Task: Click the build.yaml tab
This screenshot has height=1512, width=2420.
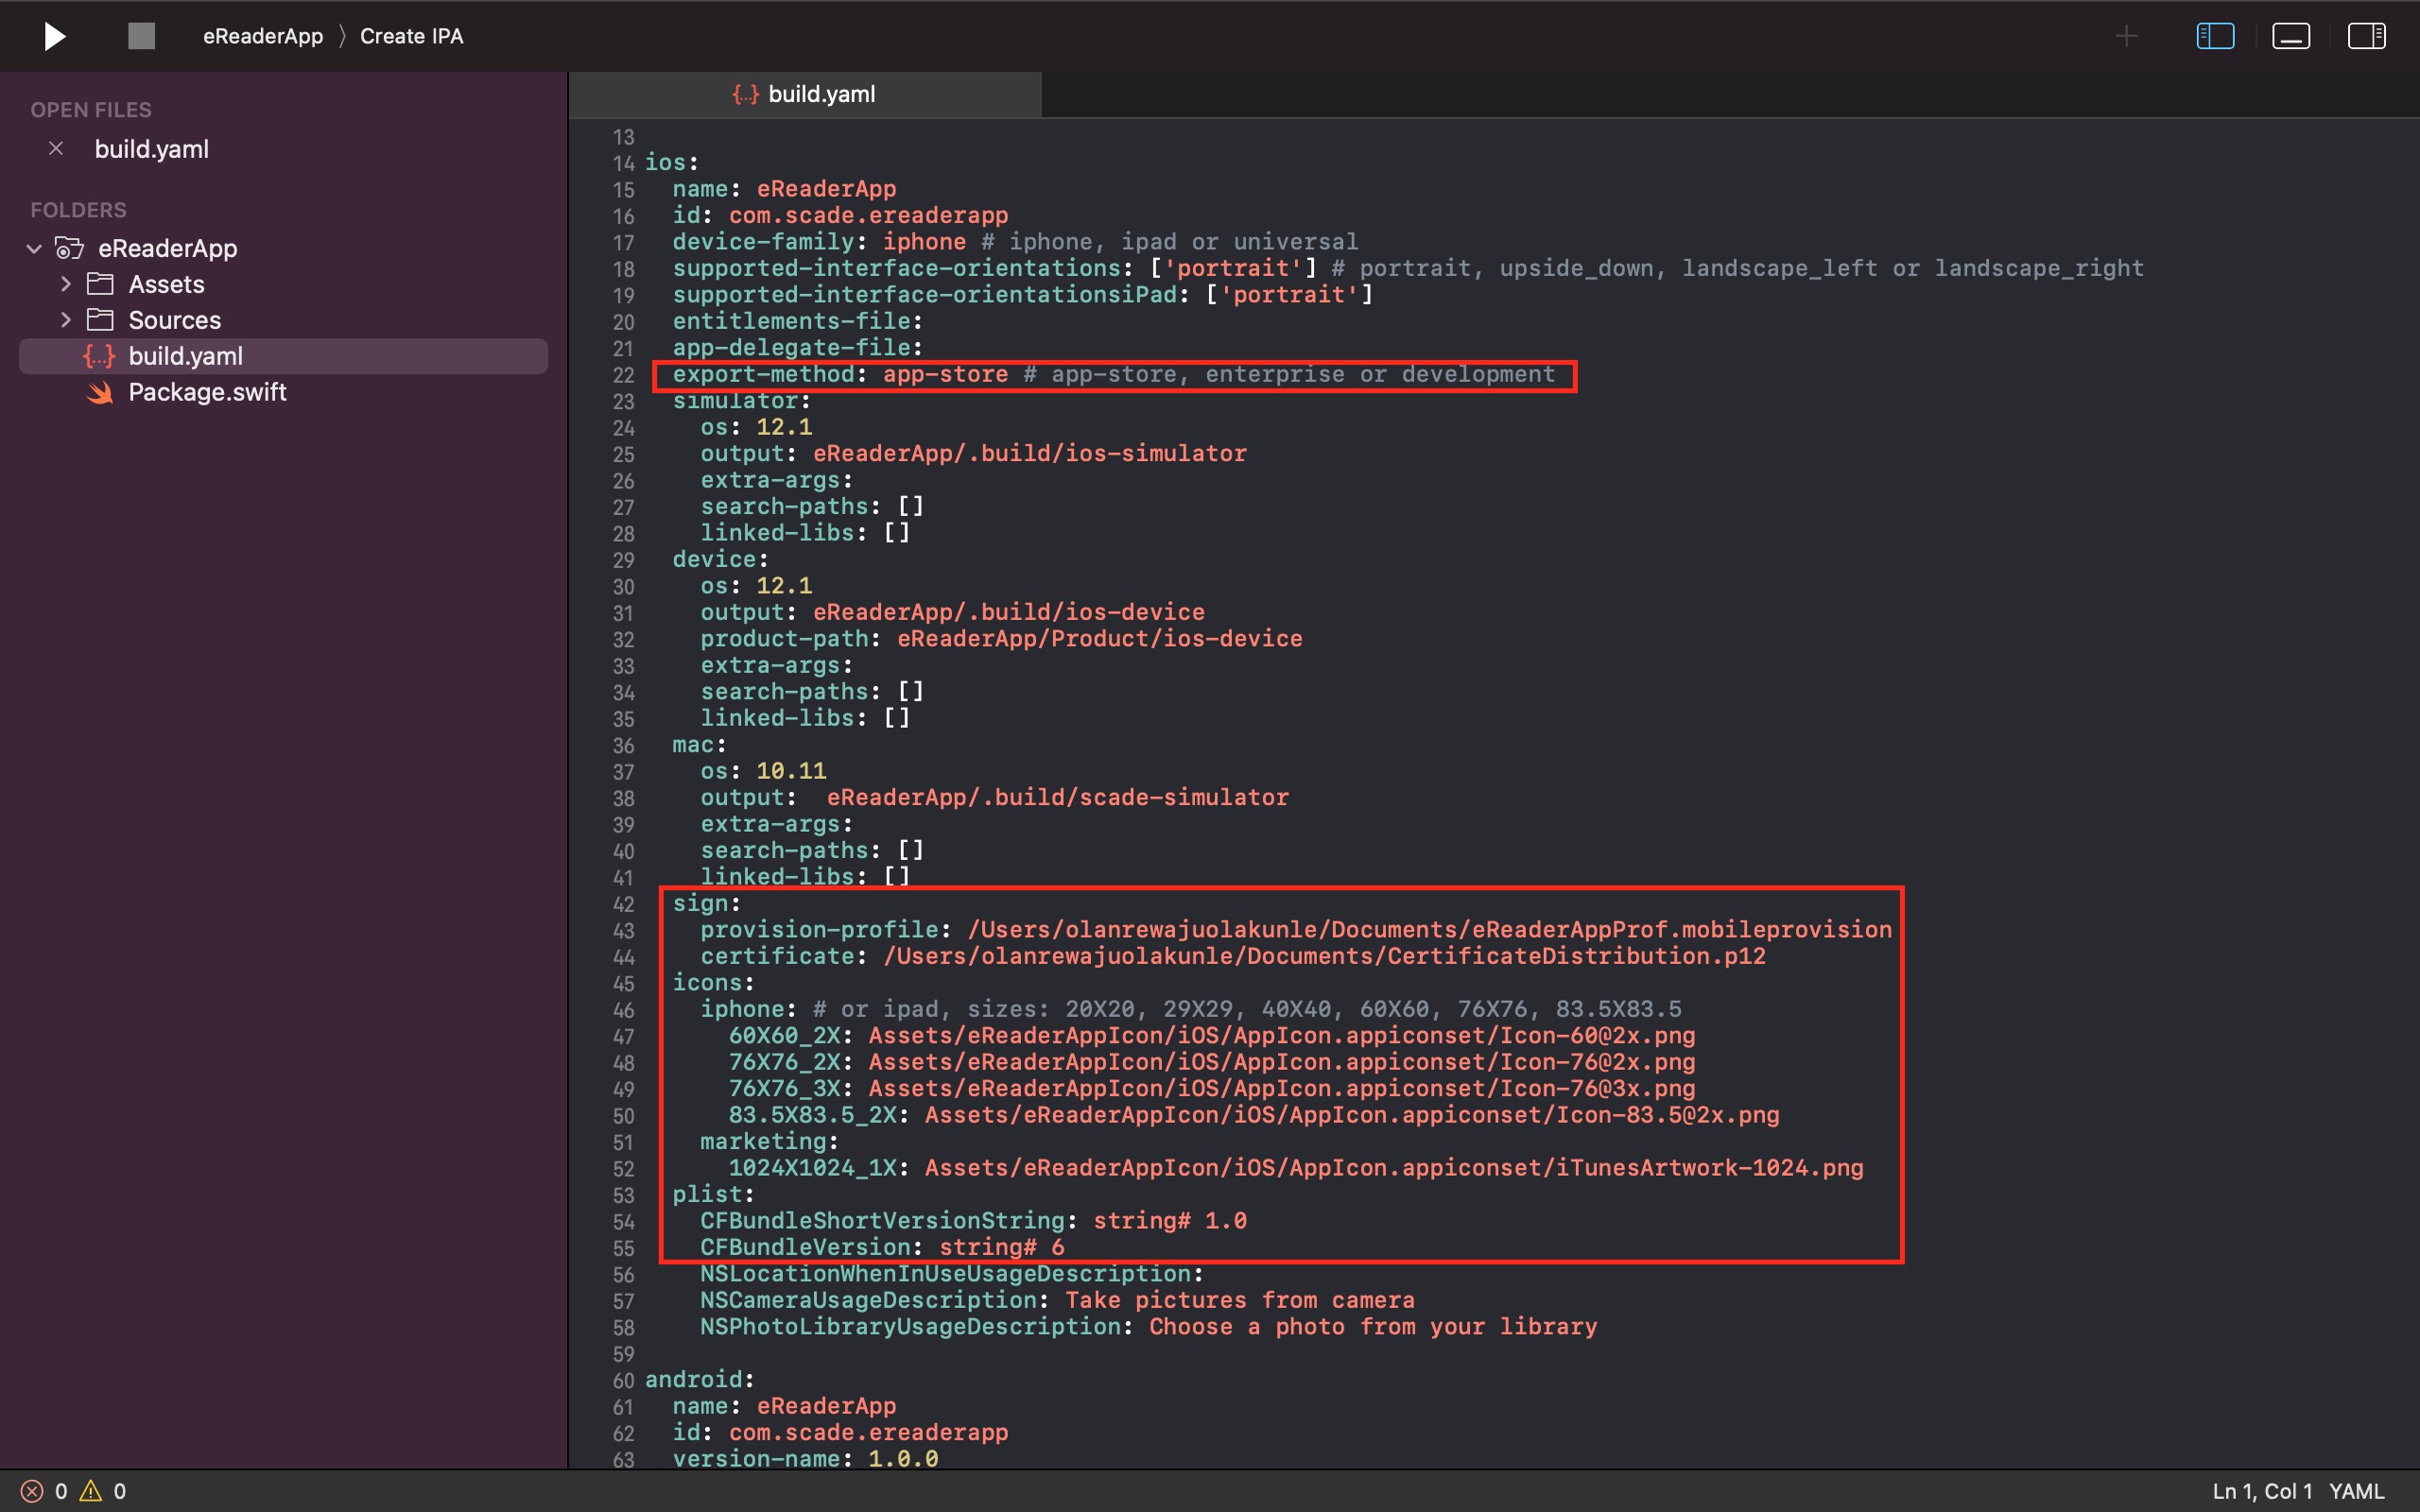Action: (804, 93)
